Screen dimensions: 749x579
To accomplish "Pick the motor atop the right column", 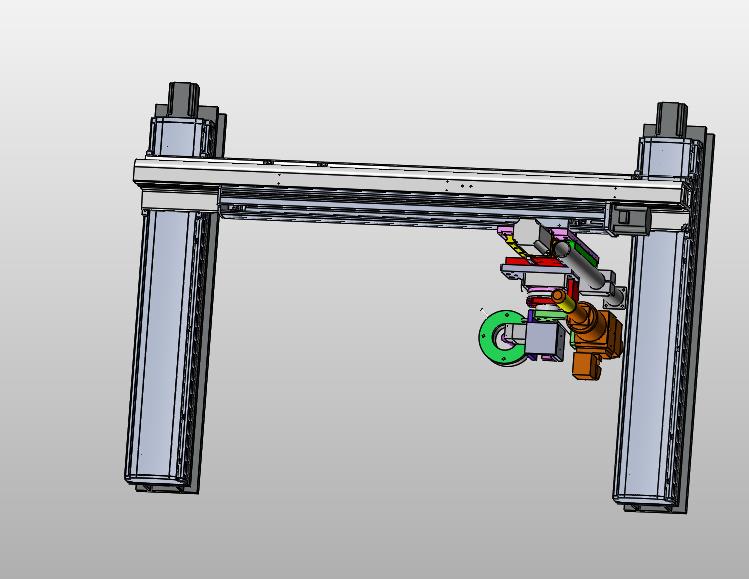I will [x=672, y=119].
